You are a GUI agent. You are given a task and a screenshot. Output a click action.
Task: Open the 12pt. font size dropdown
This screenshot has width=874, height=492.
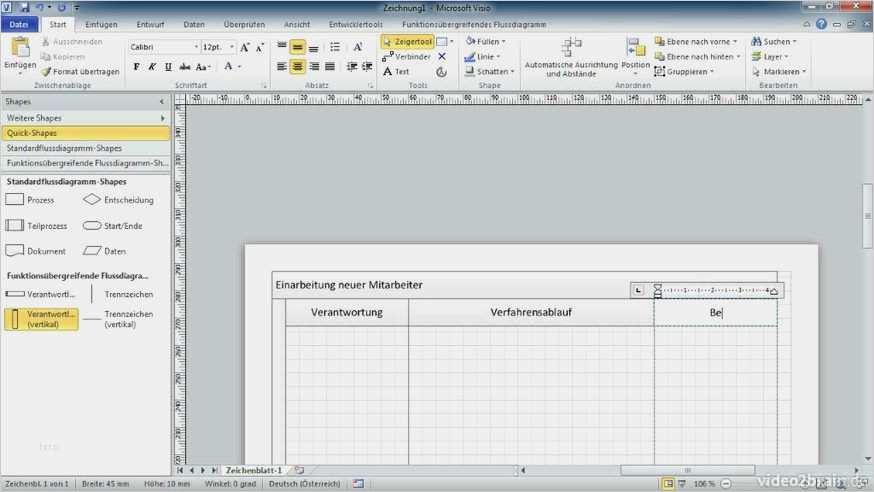232,47
